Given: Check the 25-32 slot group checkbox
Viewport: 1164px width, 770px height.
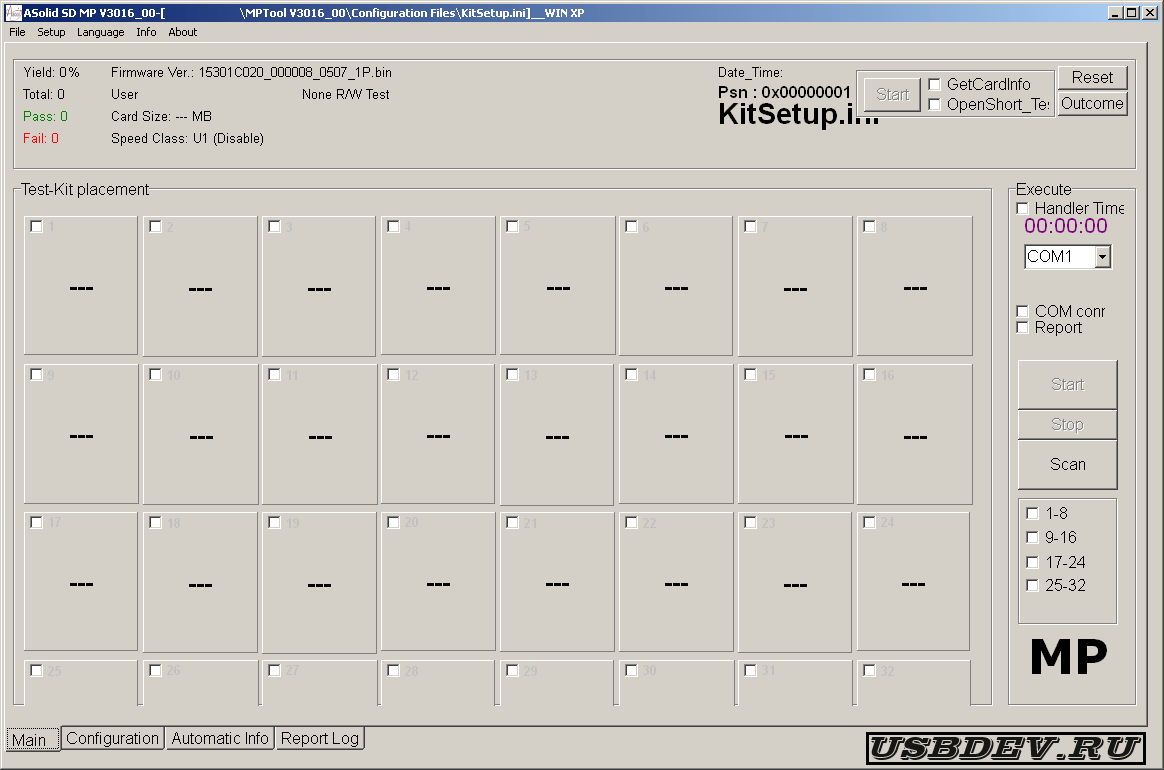Looking at the screenshot, I should coord(1032,585).
